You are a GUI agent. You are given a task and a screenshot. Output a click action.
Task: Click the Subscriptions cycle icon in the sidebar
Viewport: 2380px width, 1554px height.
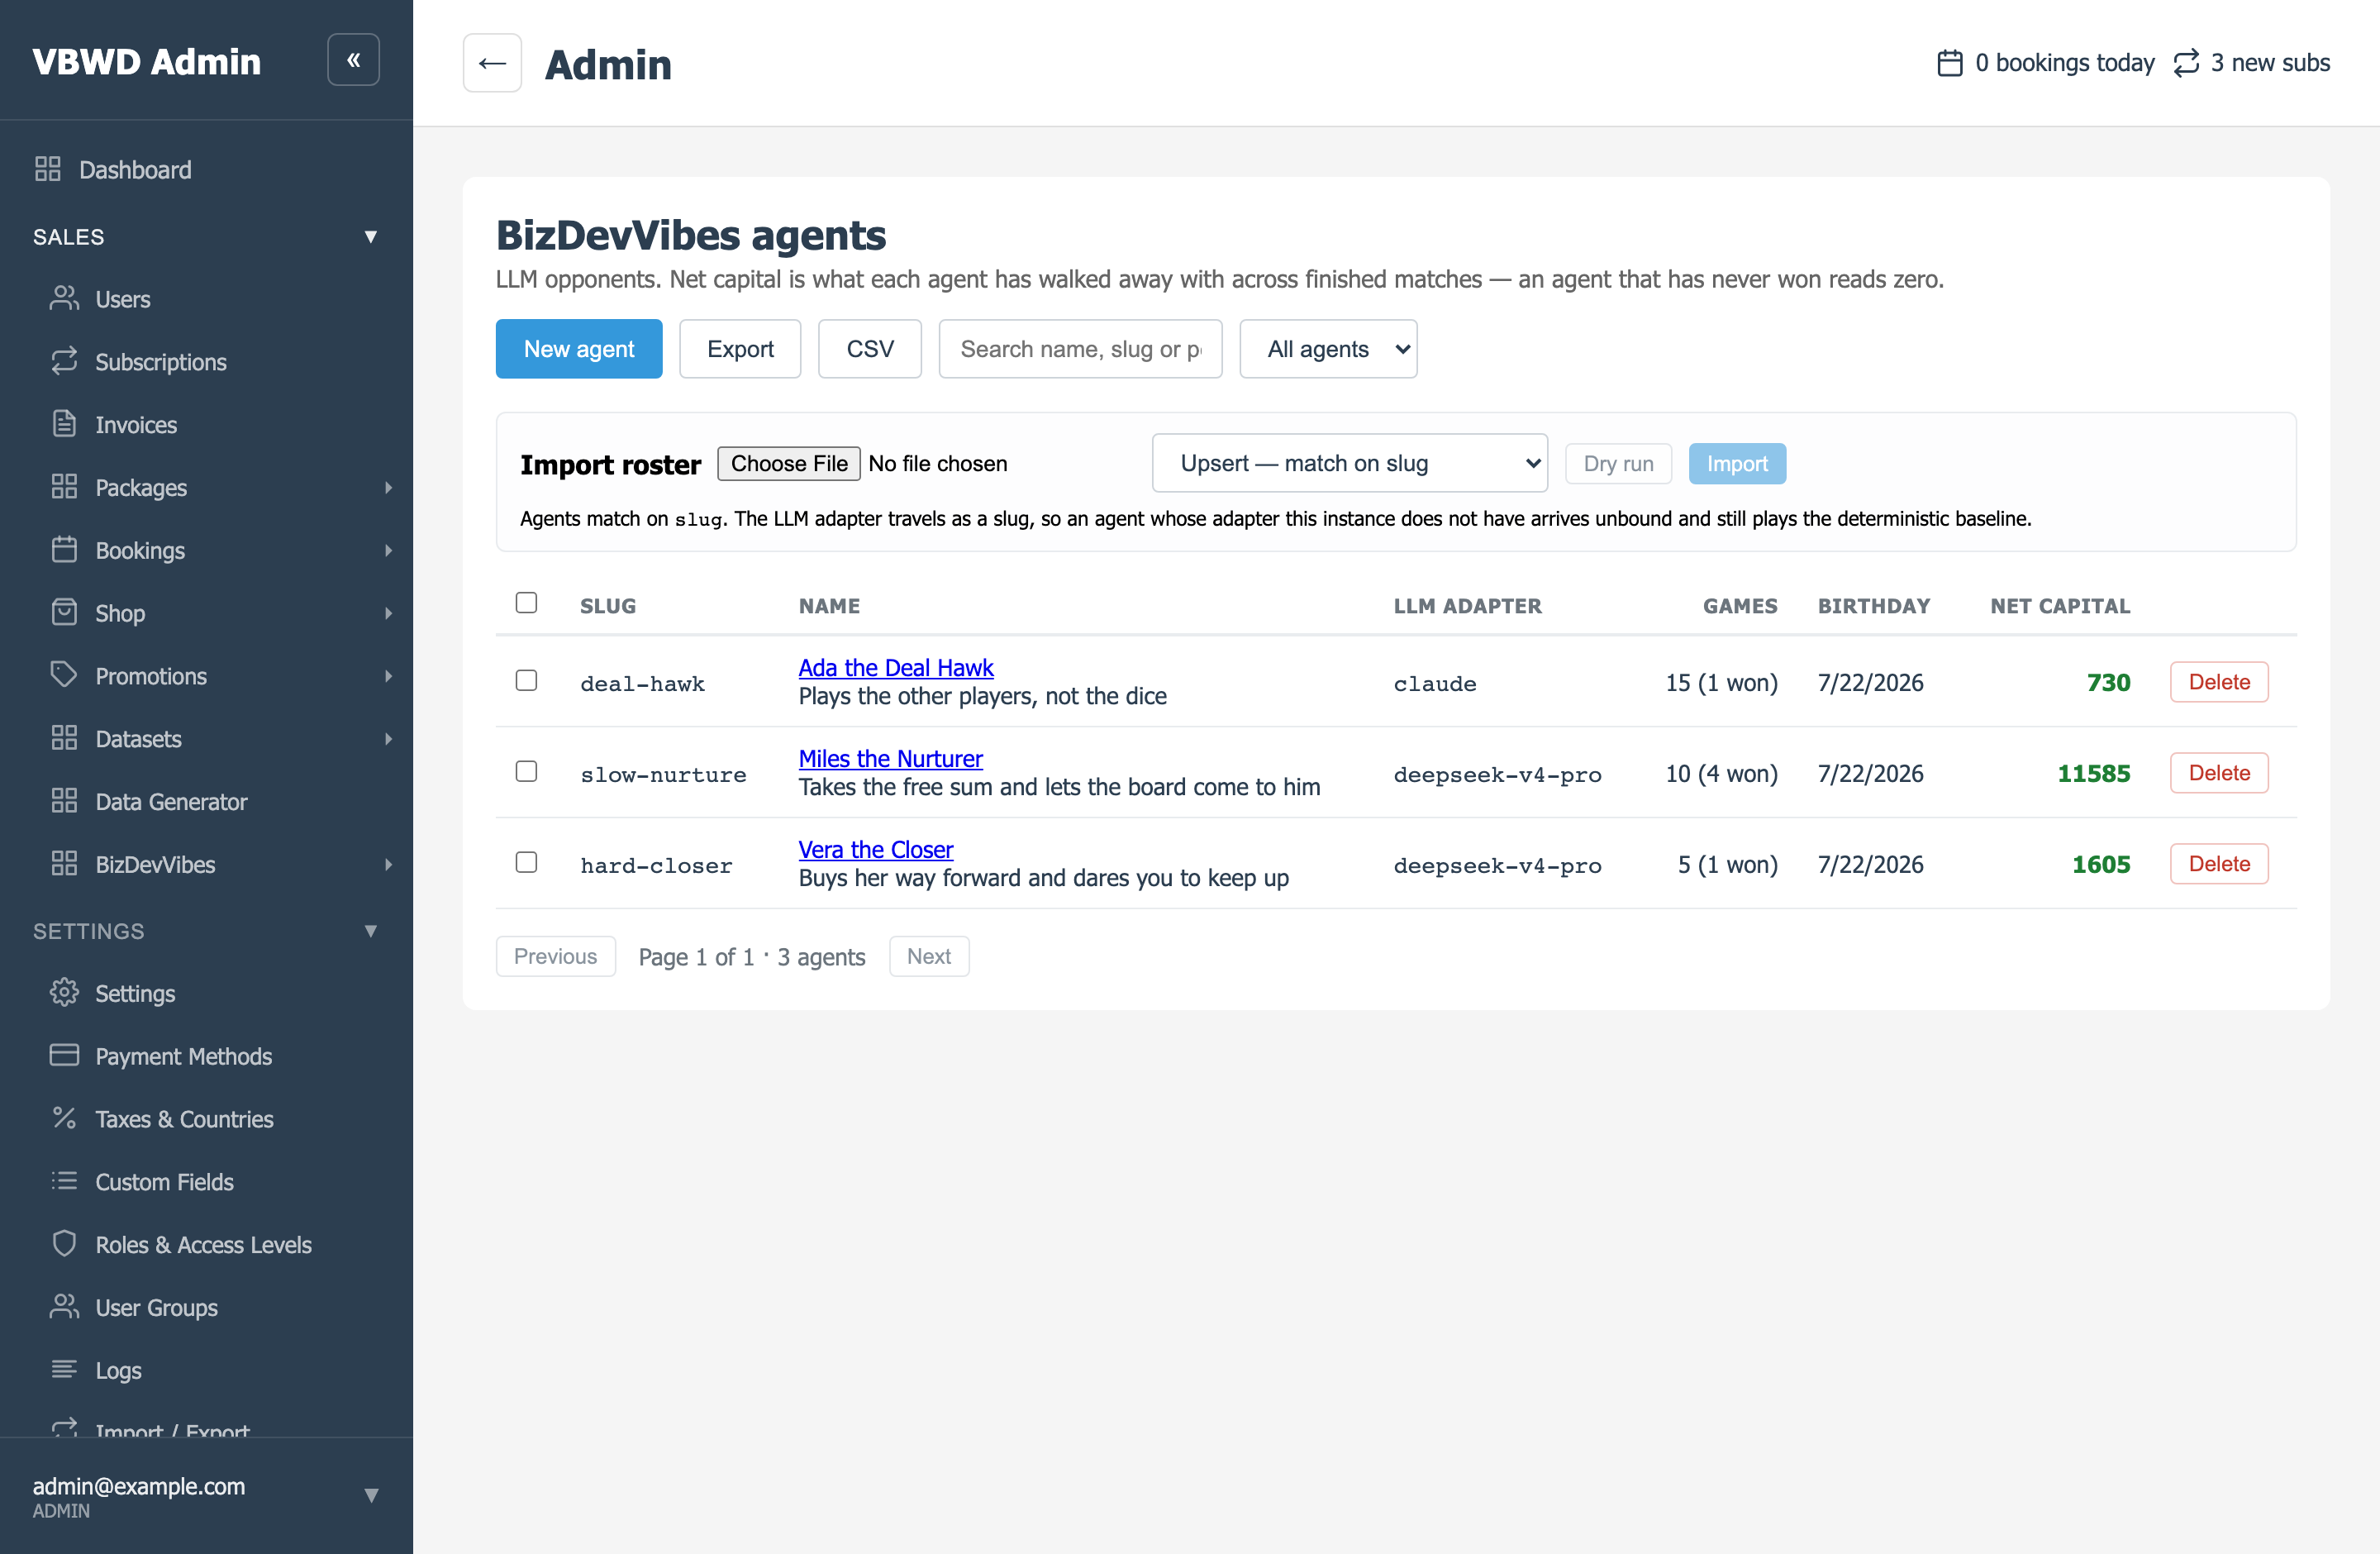tap(64, 361)
